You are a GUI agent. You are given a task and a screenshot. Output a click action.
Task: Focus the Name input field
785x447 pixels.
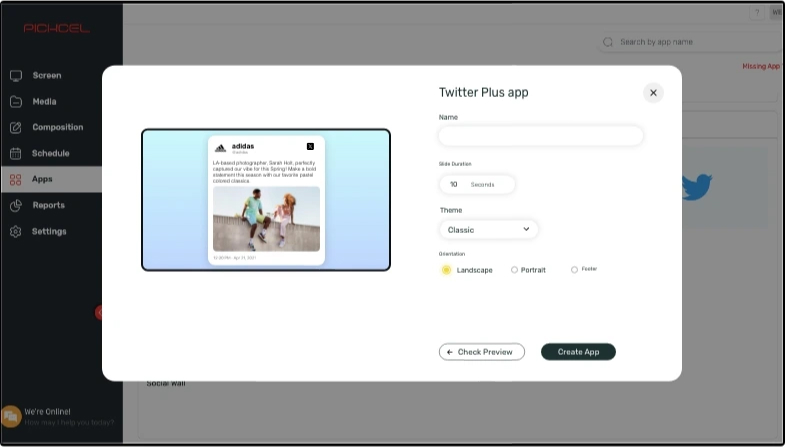[541, 136]
